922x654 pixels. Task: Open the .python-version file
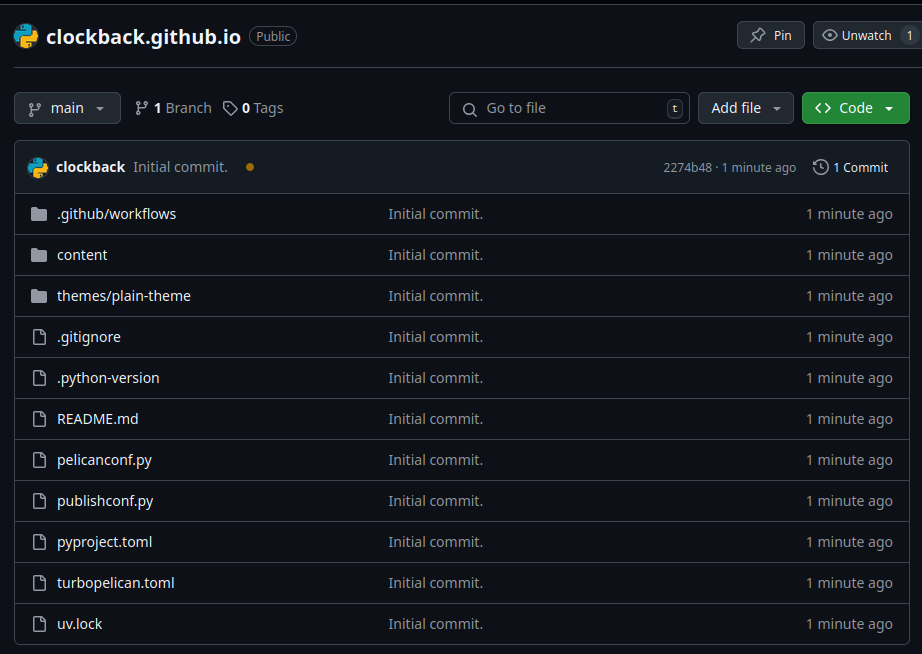pyautogui.click(x=108, y=378)
